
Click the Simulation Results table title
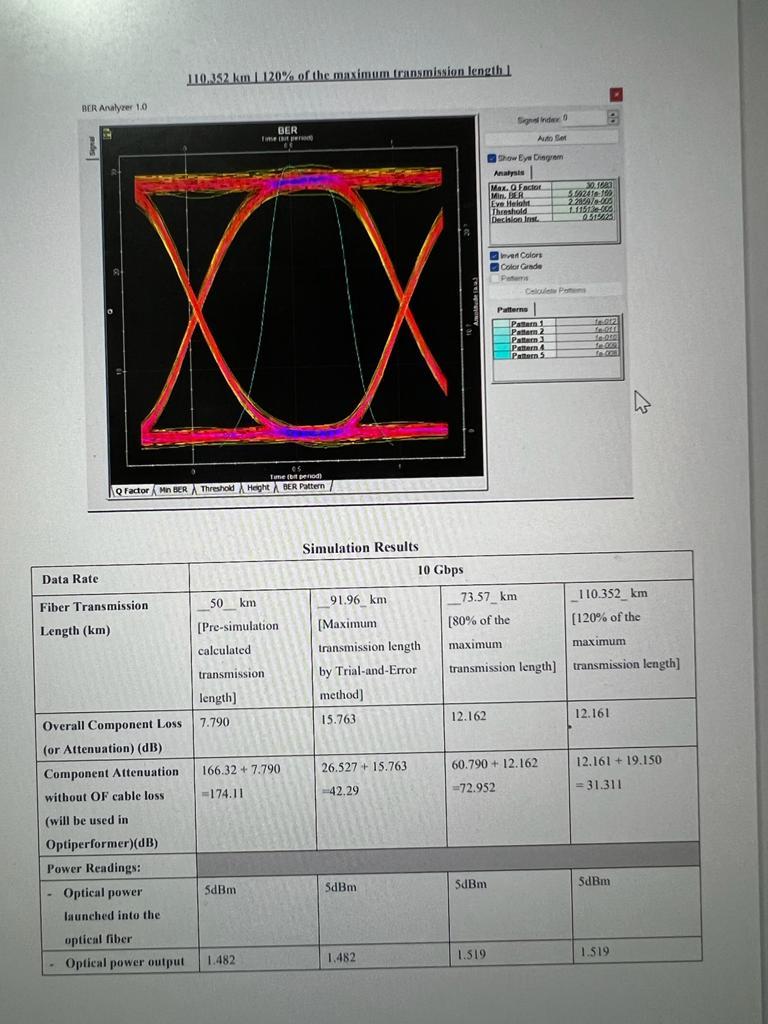360,547
